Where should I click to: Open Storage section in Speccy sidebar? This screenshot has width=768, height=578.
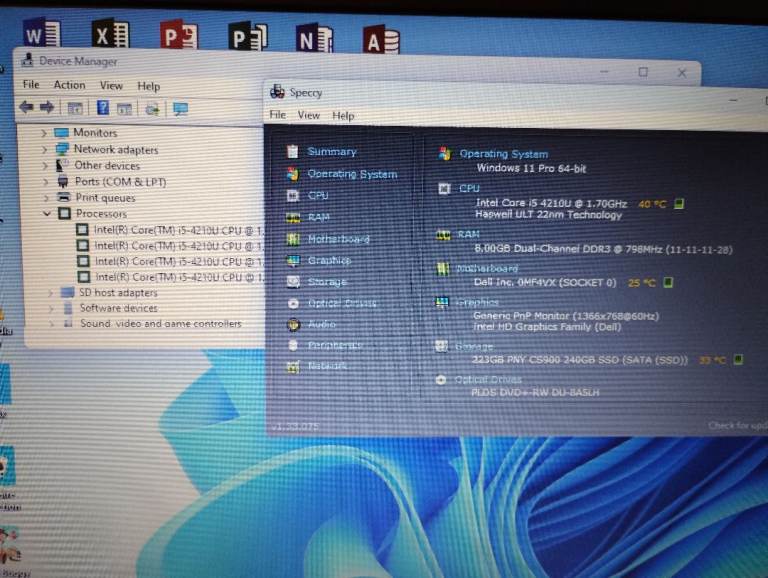[x=327, y=282]
